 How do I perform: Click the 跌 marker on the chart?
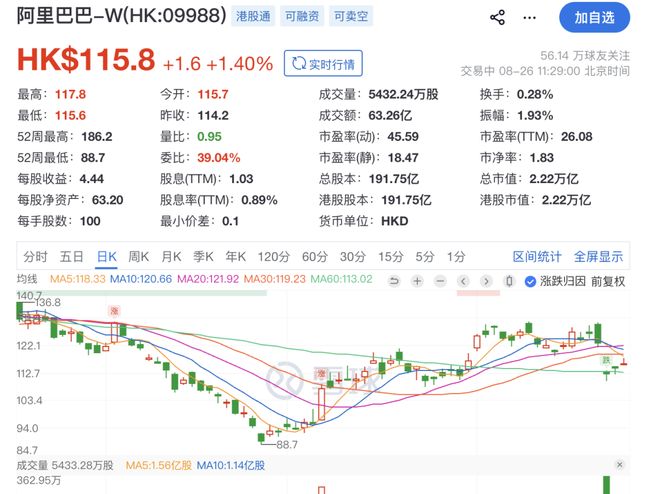pyautogui.click(x=606, y=360)
